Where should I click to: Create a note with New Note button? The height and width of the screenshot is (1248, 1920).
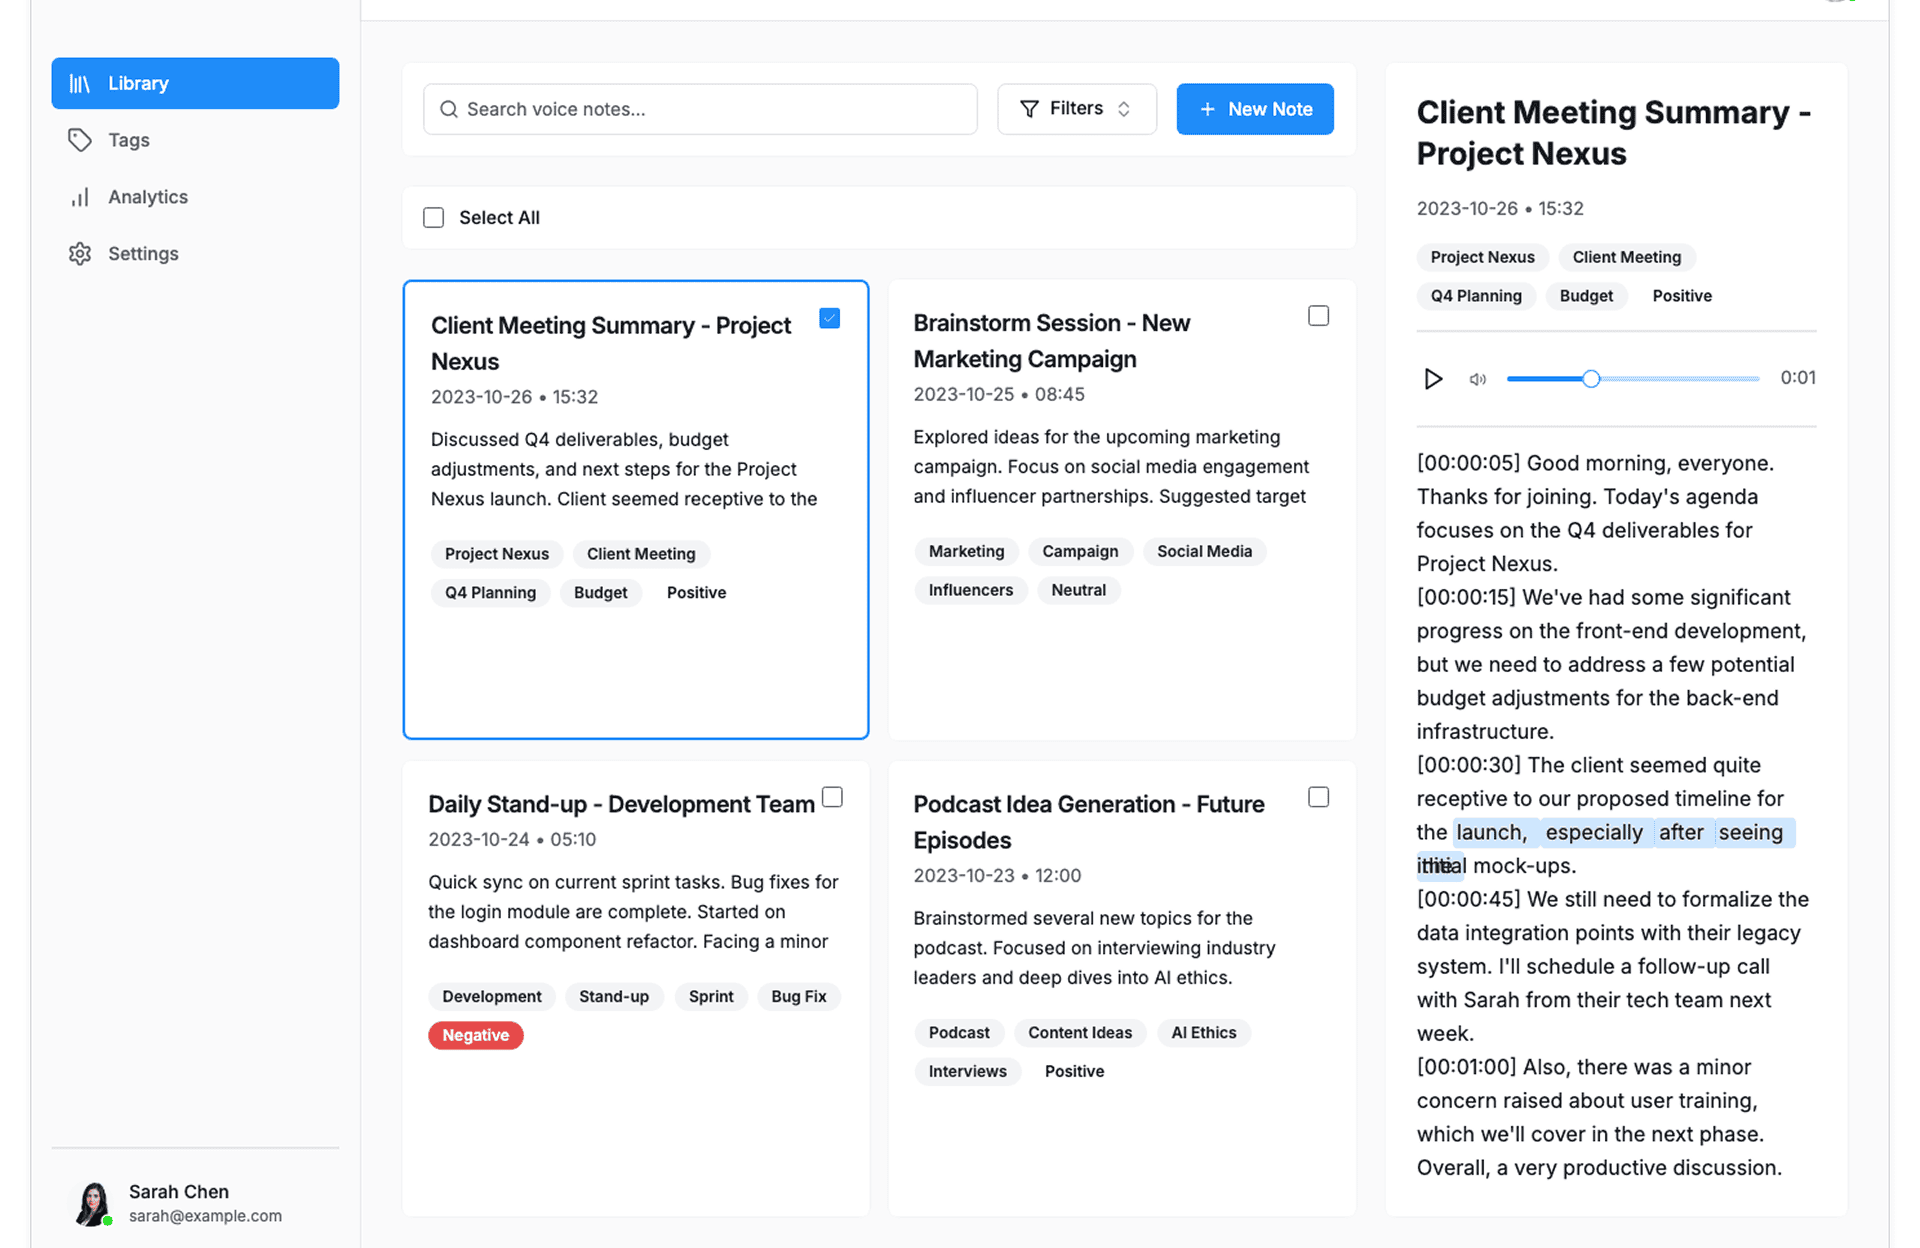1254,109
